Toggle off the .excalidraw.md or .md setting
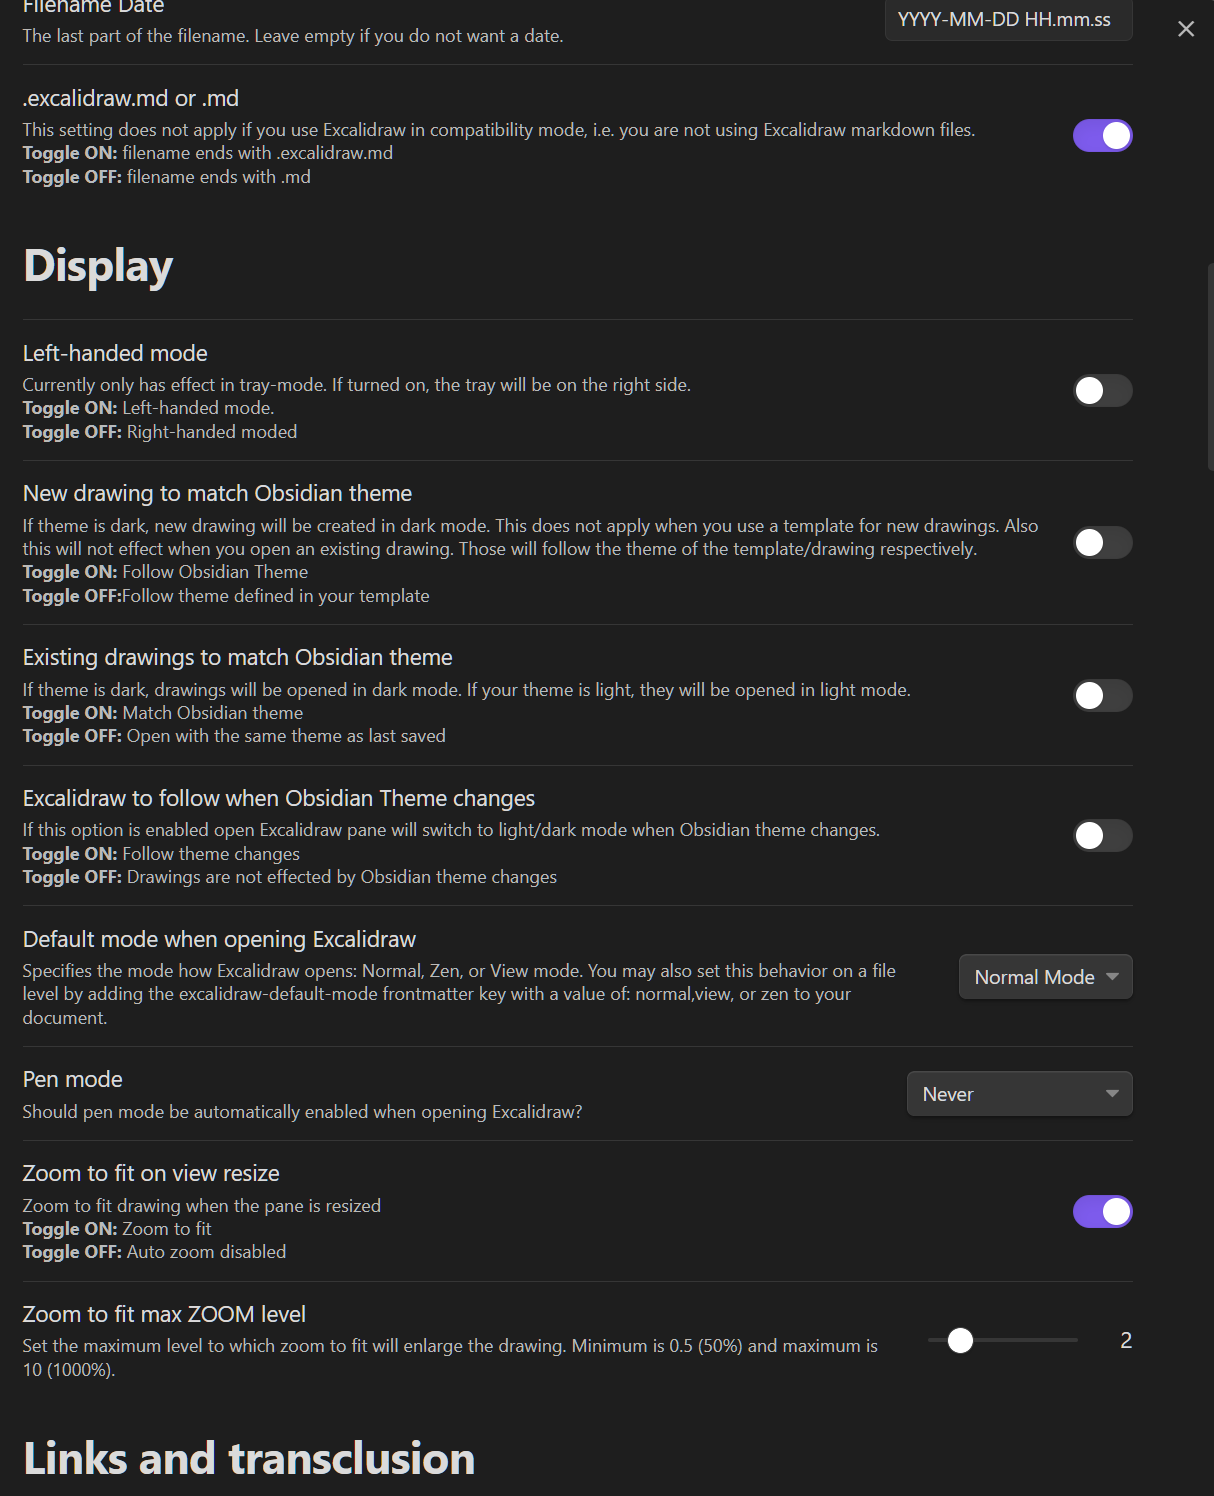1214x1496 pixels. [1102, 135]
